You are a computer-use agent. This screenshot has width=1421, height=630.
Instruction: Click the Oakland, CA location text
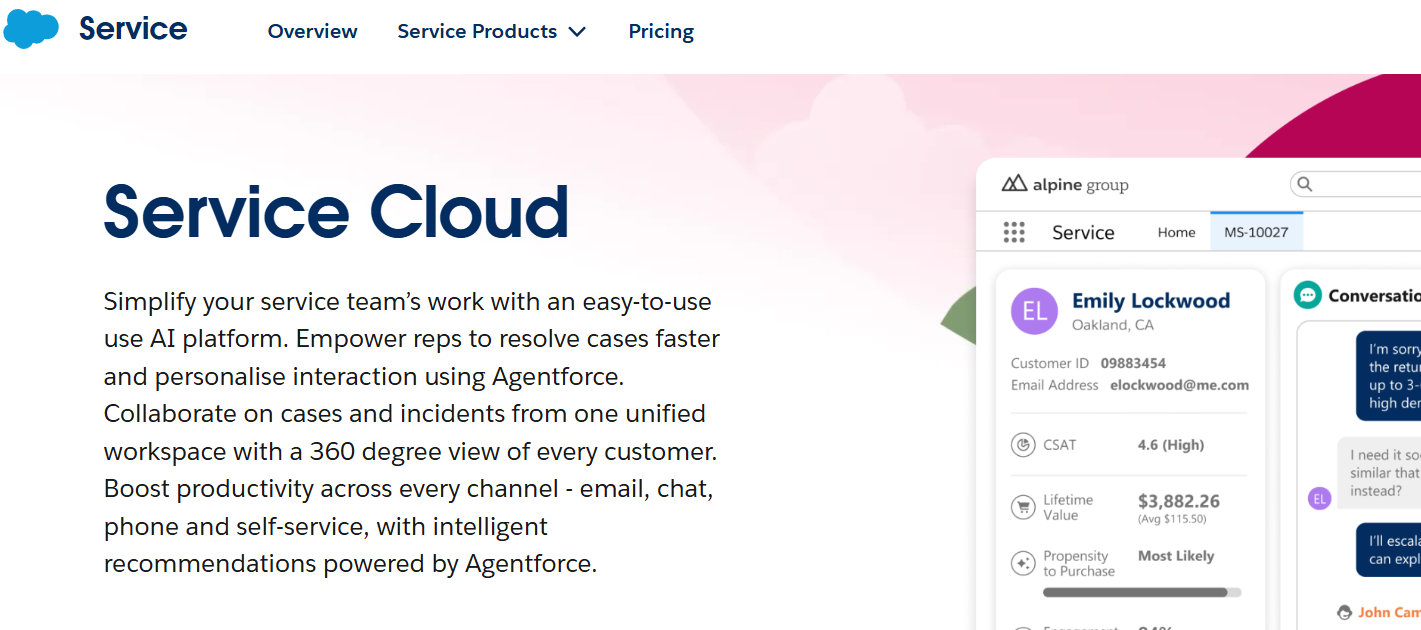coord(1112,325)
